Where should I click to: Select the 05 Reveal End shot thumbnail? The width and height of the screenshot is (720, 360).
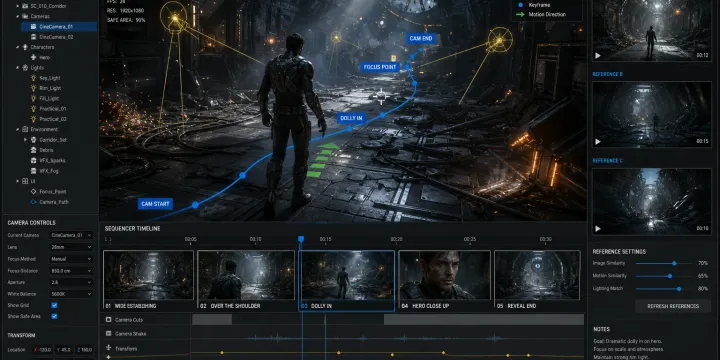[537, 280]
